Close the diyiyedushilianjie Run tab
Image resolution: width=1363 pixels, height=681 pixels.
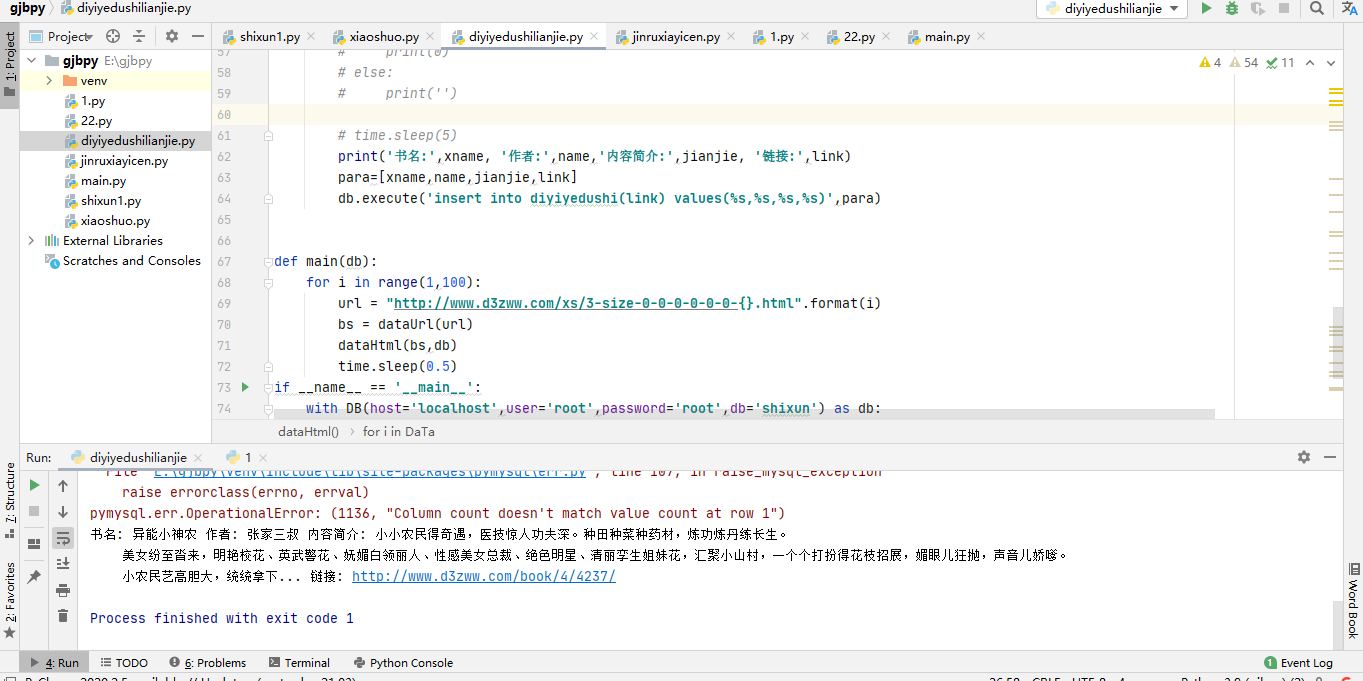coord(199,457)
